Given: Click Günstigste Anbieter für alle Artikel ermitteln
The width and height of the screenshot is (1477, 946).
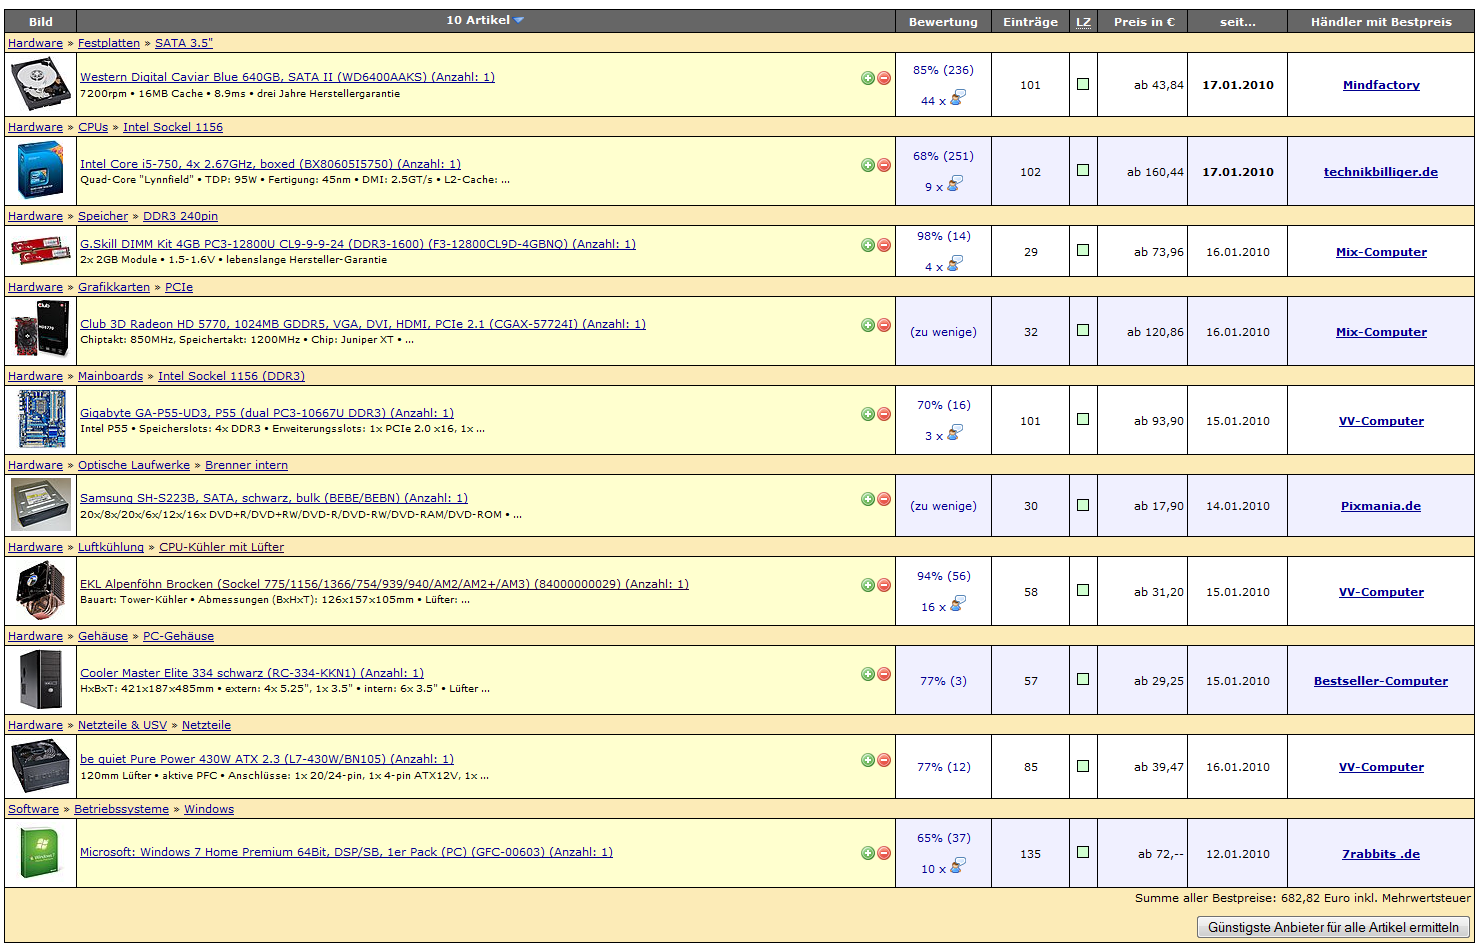Looking at the screenshot, I should 1333,928.
